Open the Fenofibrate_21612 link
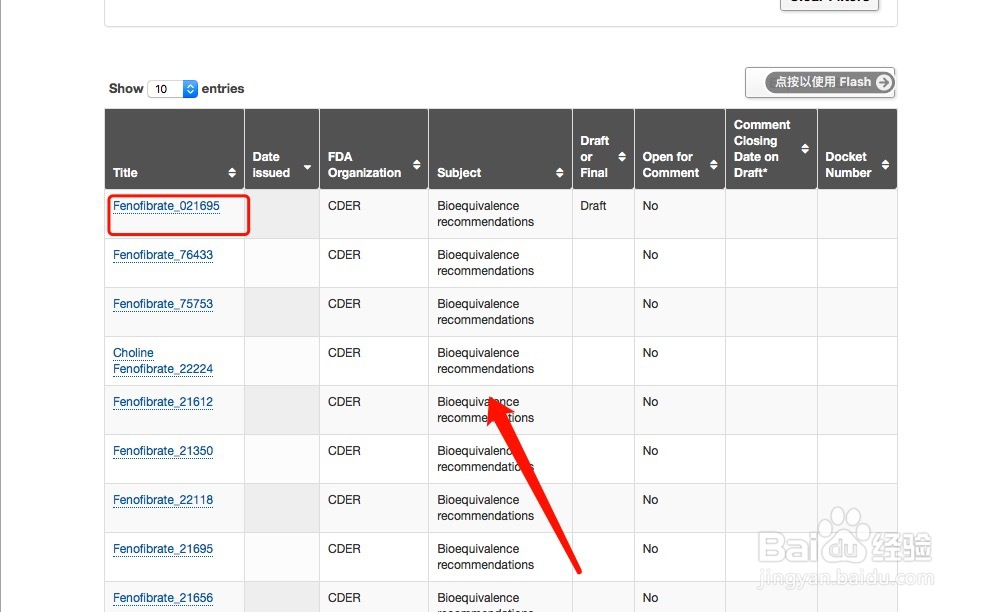Viewport: 987px width, 612px height. (163, 402)
